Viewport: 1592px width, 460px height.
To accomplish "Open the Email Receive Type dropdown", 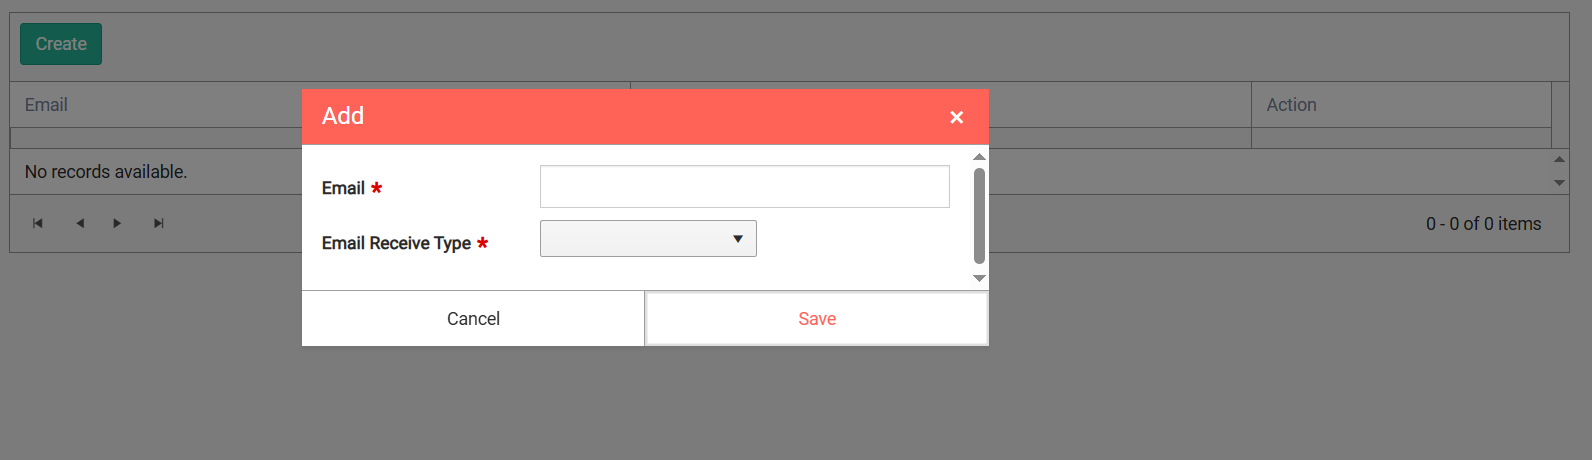I will 648,238.
